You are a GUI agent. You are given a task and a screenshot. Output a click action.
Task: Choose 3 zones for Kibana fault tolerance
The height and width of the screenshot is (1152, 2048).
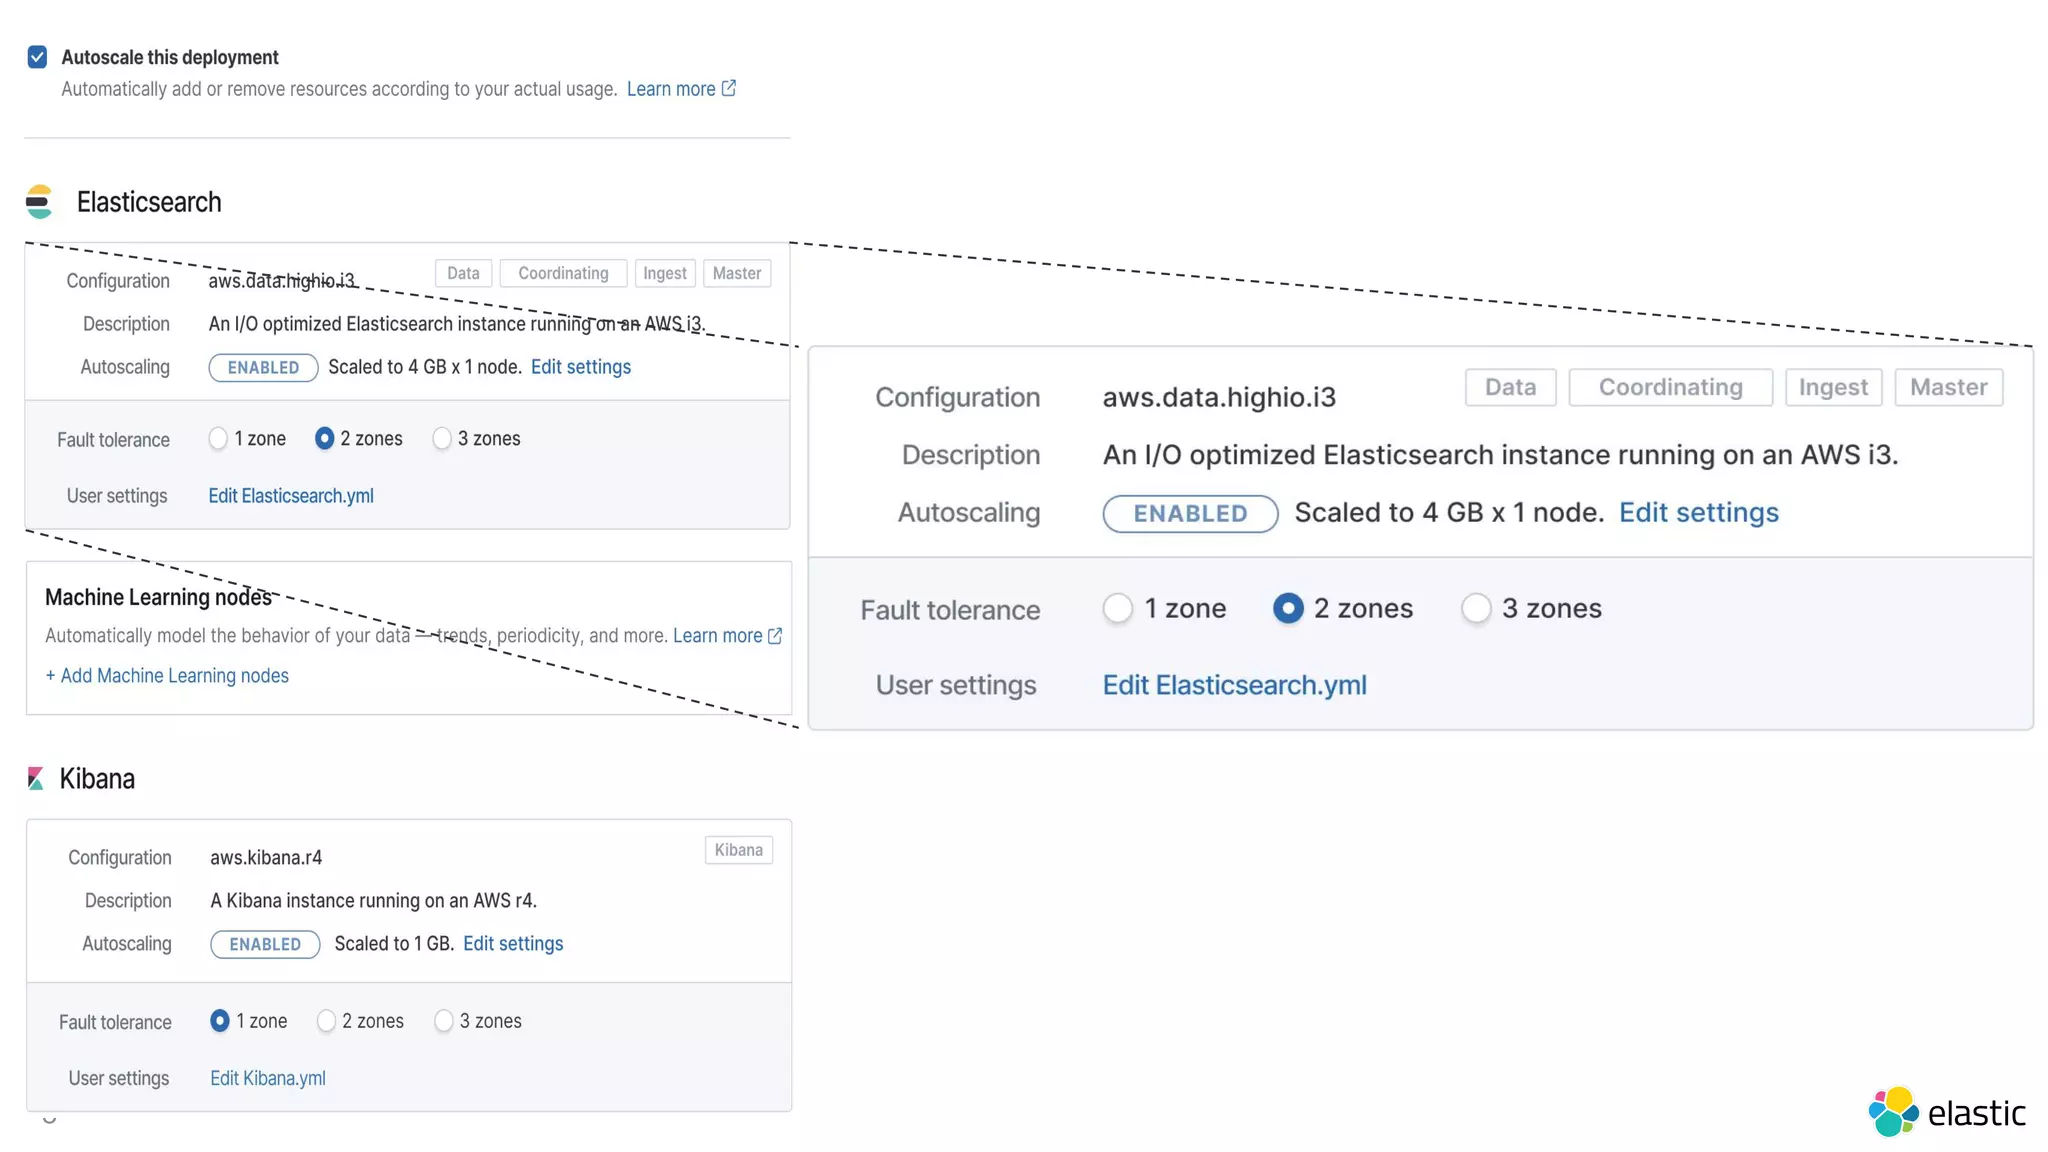pyautogui.click(x=444, y=1021)
